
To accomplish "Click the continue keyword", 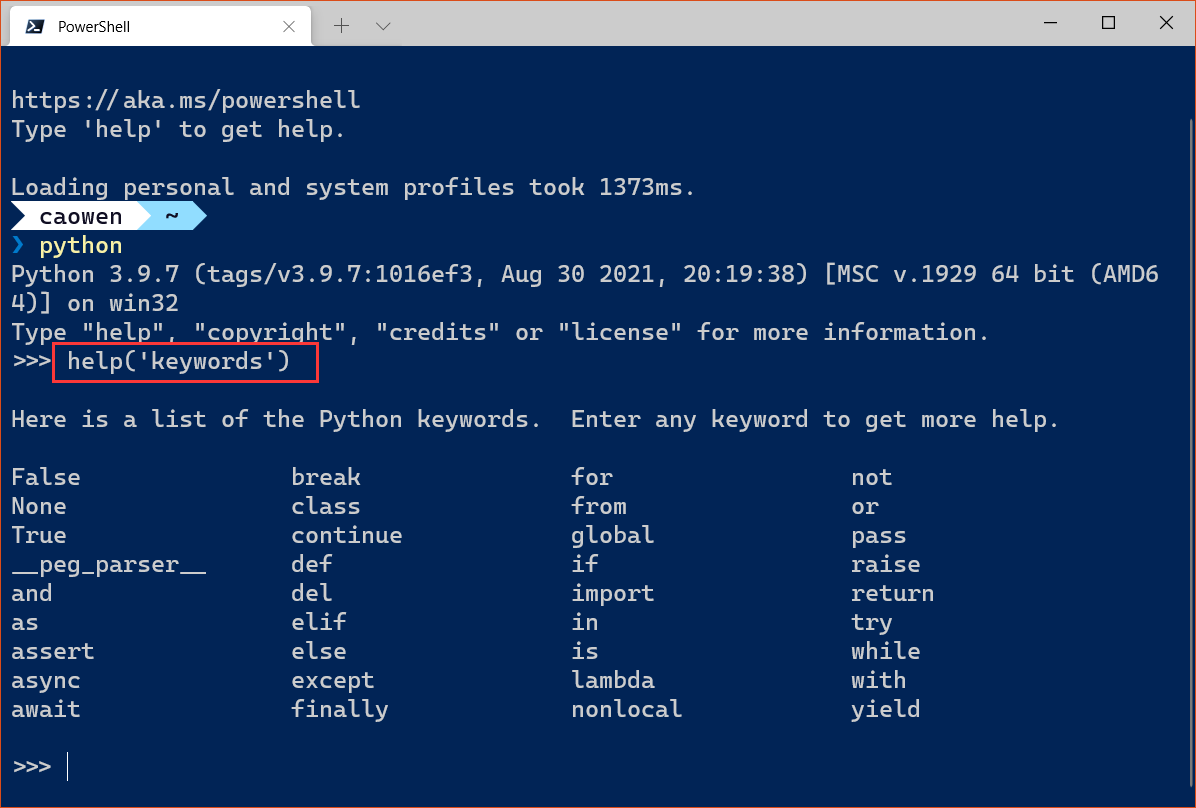I will coord(347,535).
